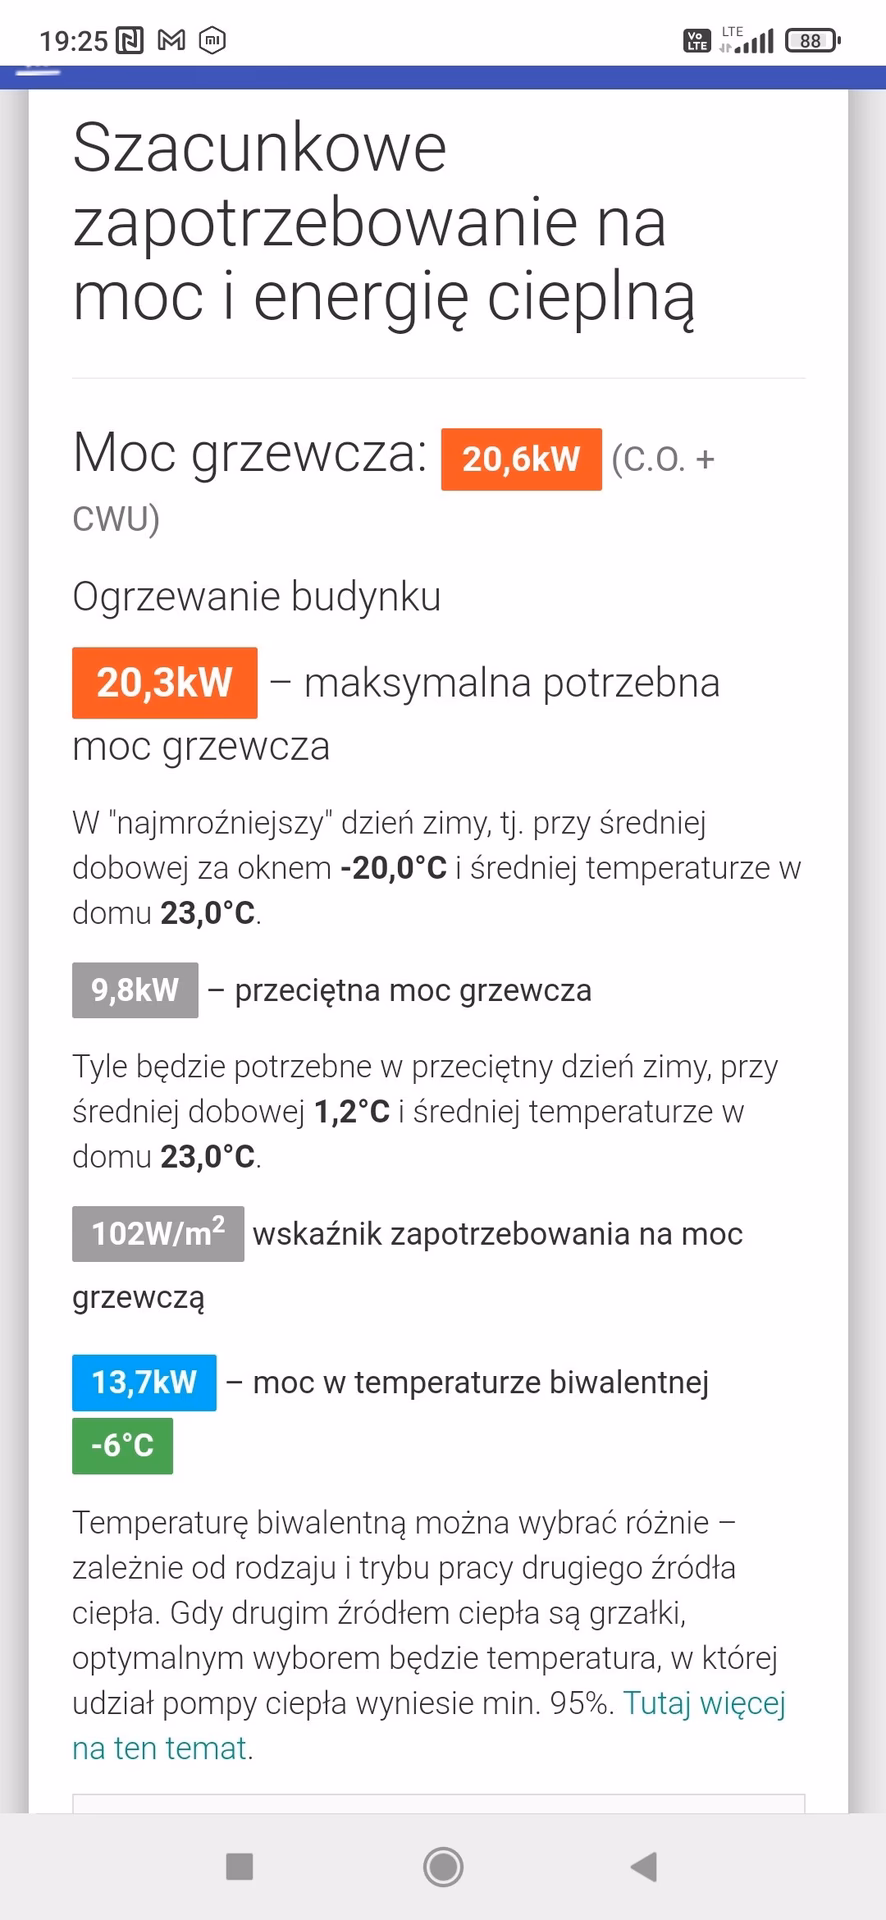Tap the blue 13,7kW bivalent power badge

click(x=144, y=1382)
